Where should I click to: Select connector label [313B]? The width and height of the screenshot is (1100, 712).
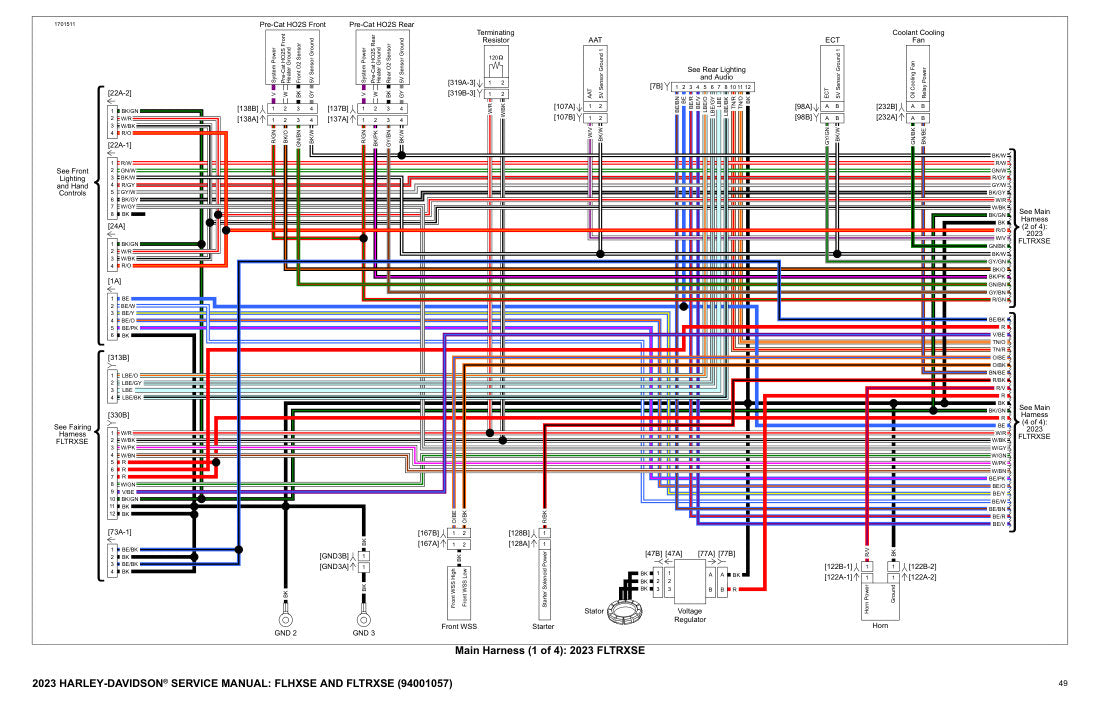point(118,358)
